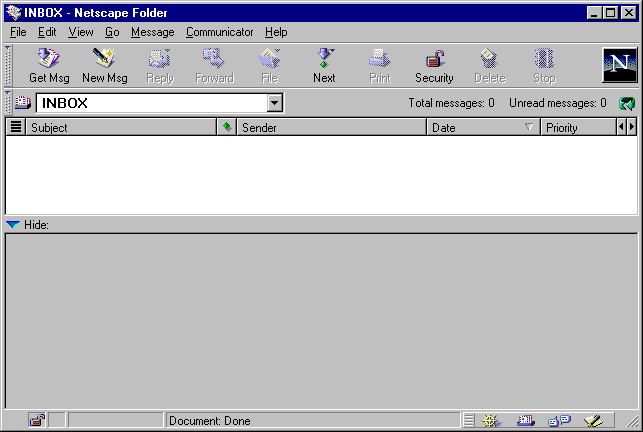Go to Next unread message button
Viewport: 643px width, 432px height.
point(324,66)
